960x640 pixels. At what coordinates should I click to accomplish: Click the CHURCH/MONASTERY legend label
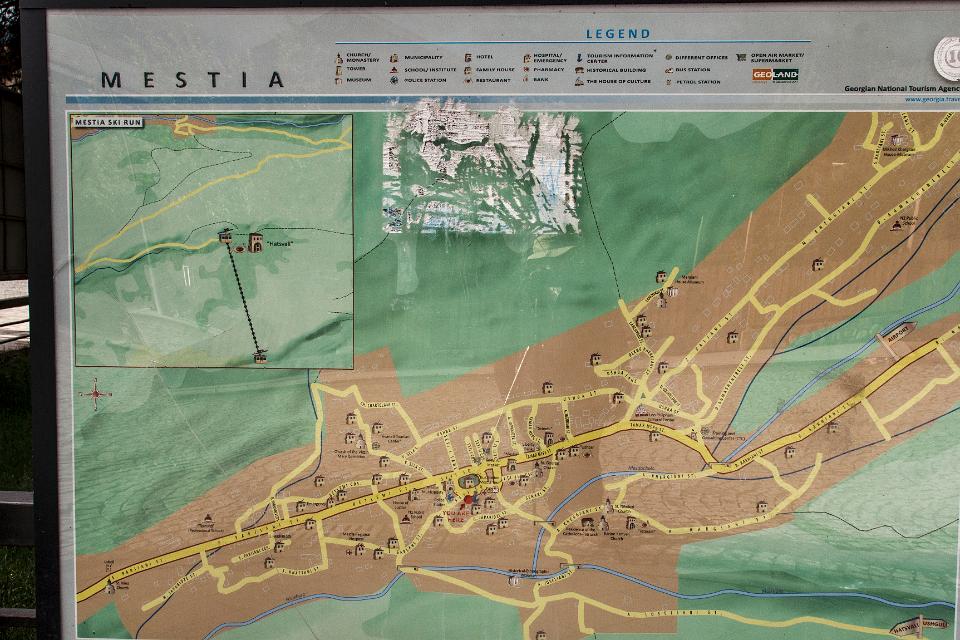[x=363, y=58]
